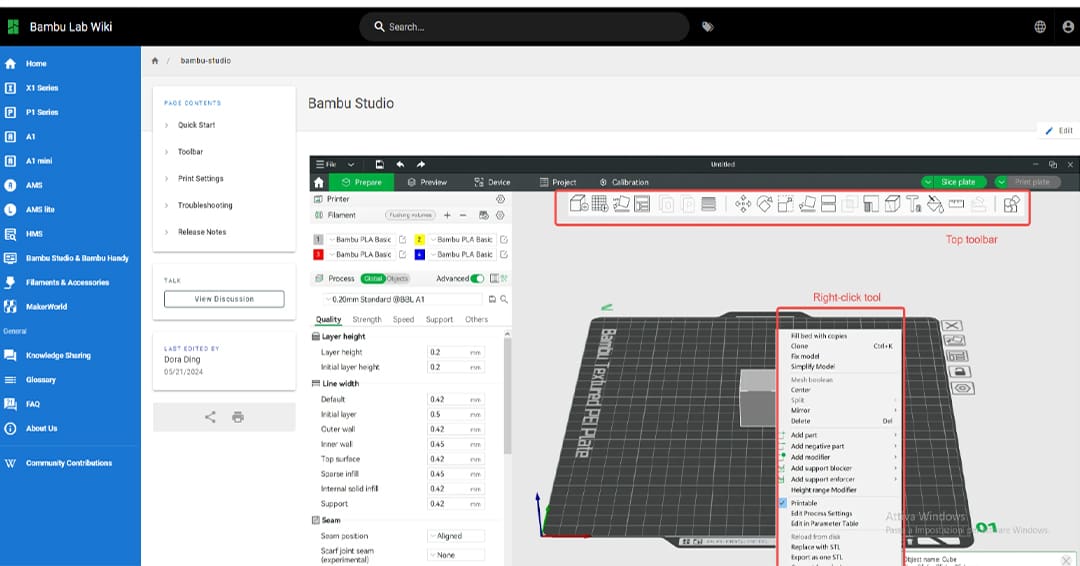The width and height of the screenshot is (1080, 566).
Task: Switch process mode to Objects
Action: (x=397, y=279)
